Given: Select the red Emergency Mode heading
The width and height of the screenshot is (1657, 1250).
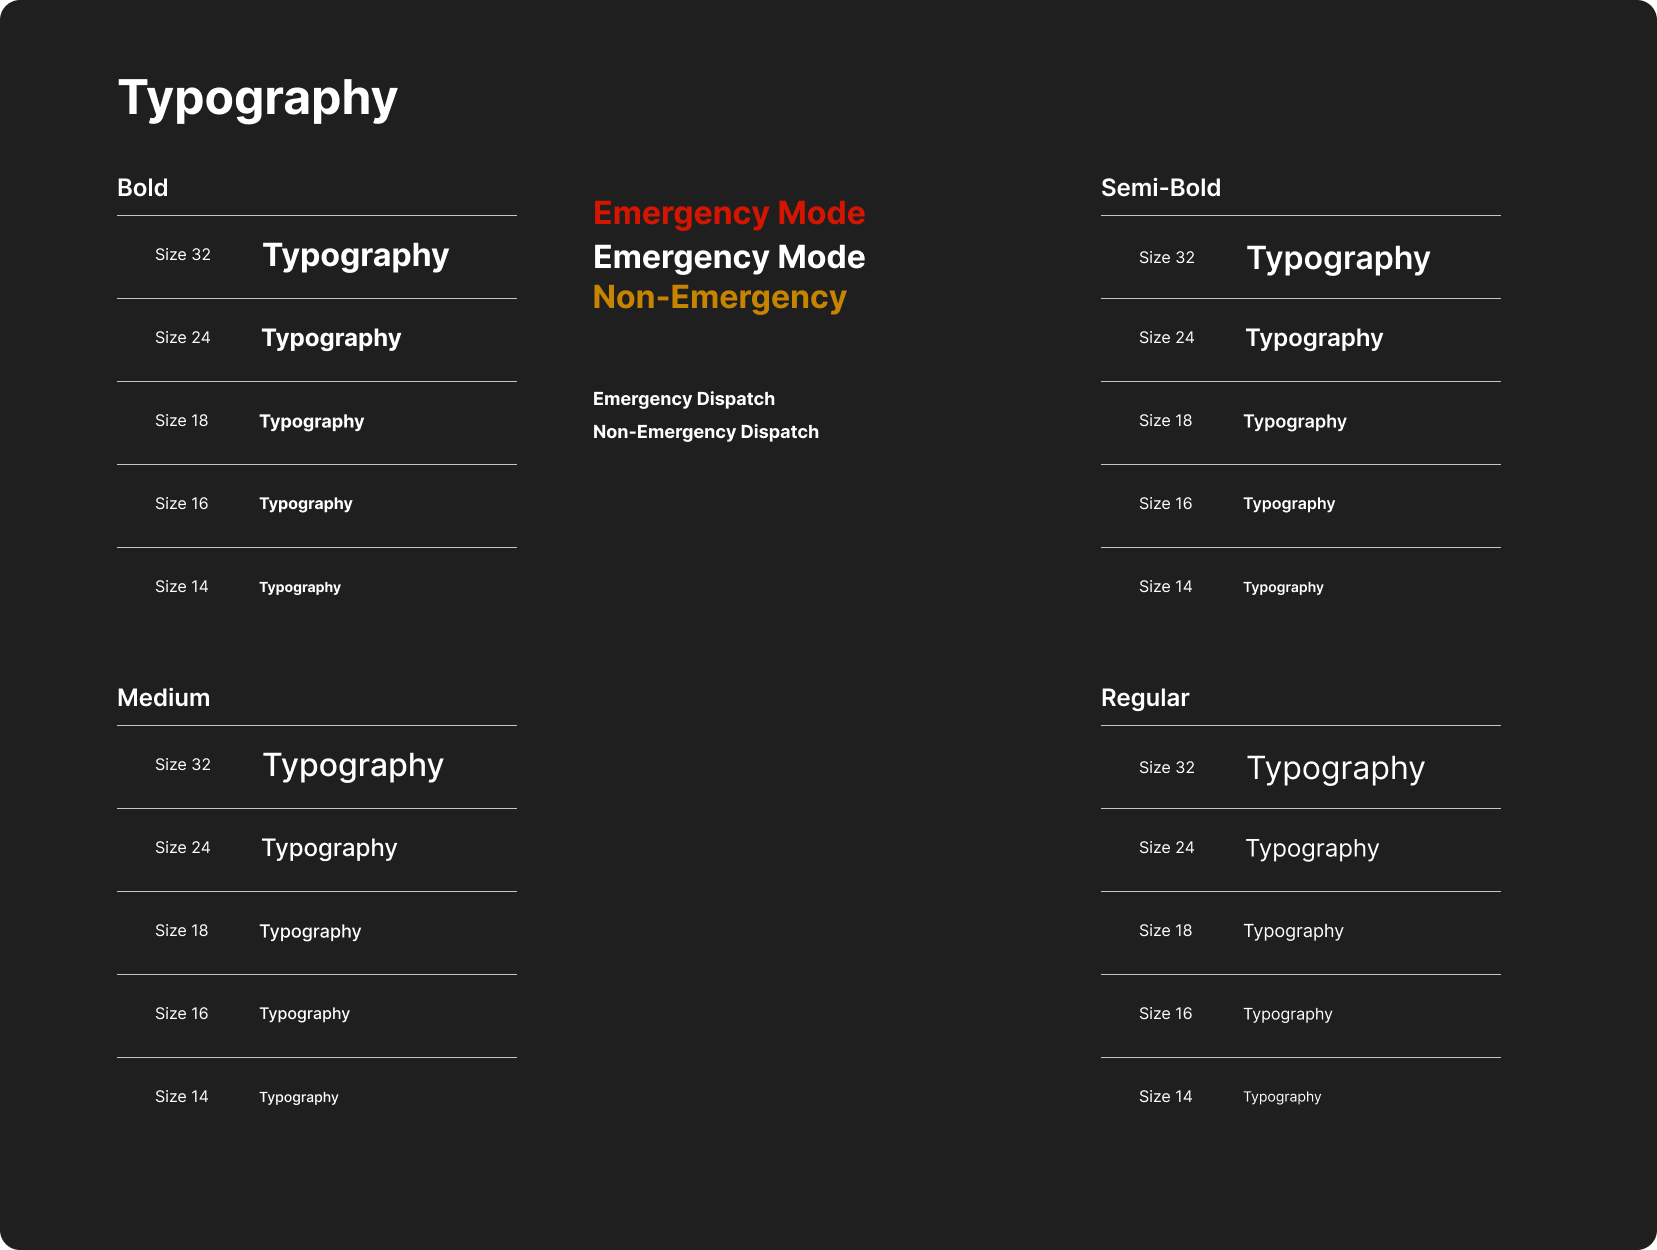Looking at the screenshot, I should point(729,213).
